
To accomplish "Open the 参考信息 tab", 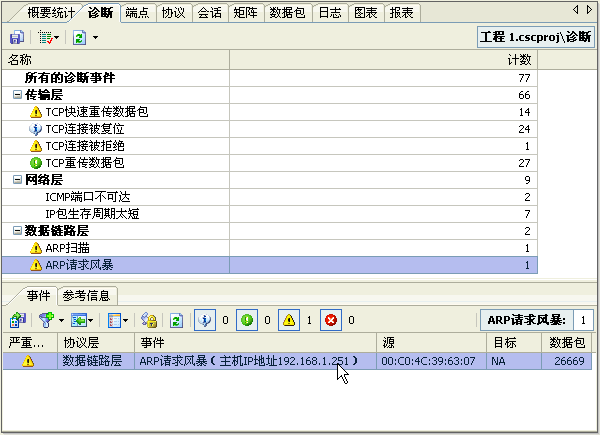I will pos(89,295).
